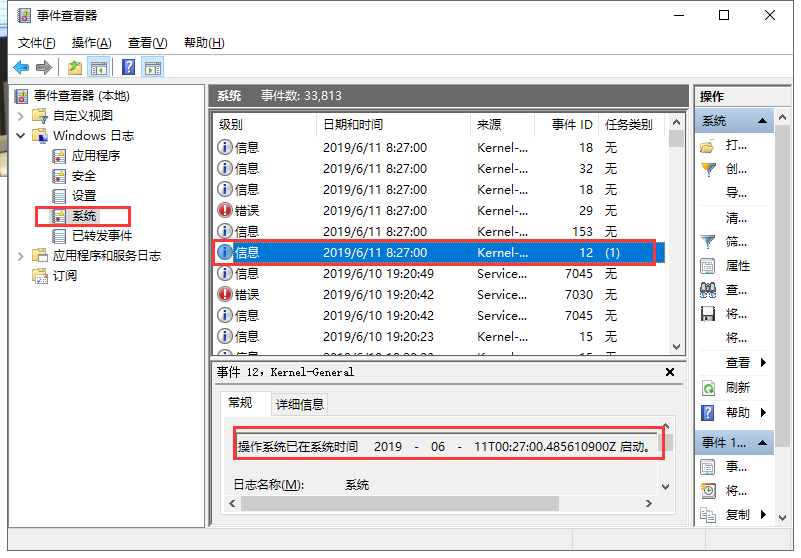Expand the 查看 submenu in actions
Image resolution: width=801 pixels, height=558 pixels.
(763, 363)
